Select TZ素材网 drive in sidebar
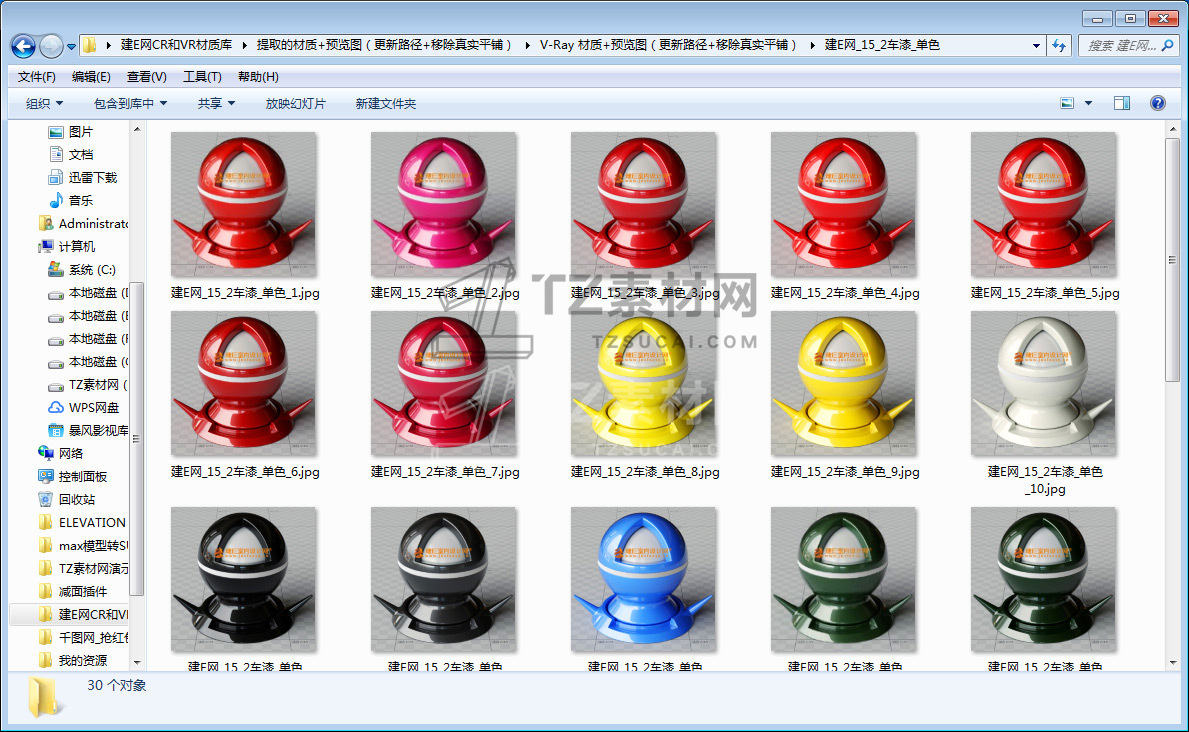1189x732 pixels. (88, 385)
